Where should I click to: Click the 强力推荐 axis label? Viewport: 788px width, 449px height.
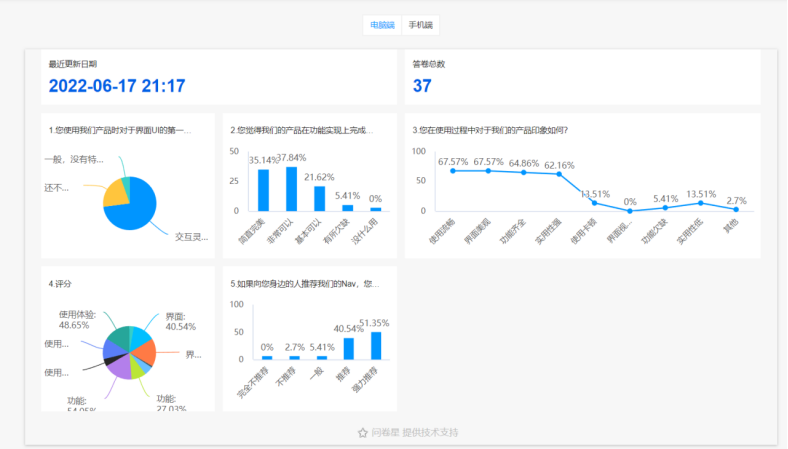[x=366, y=379]
